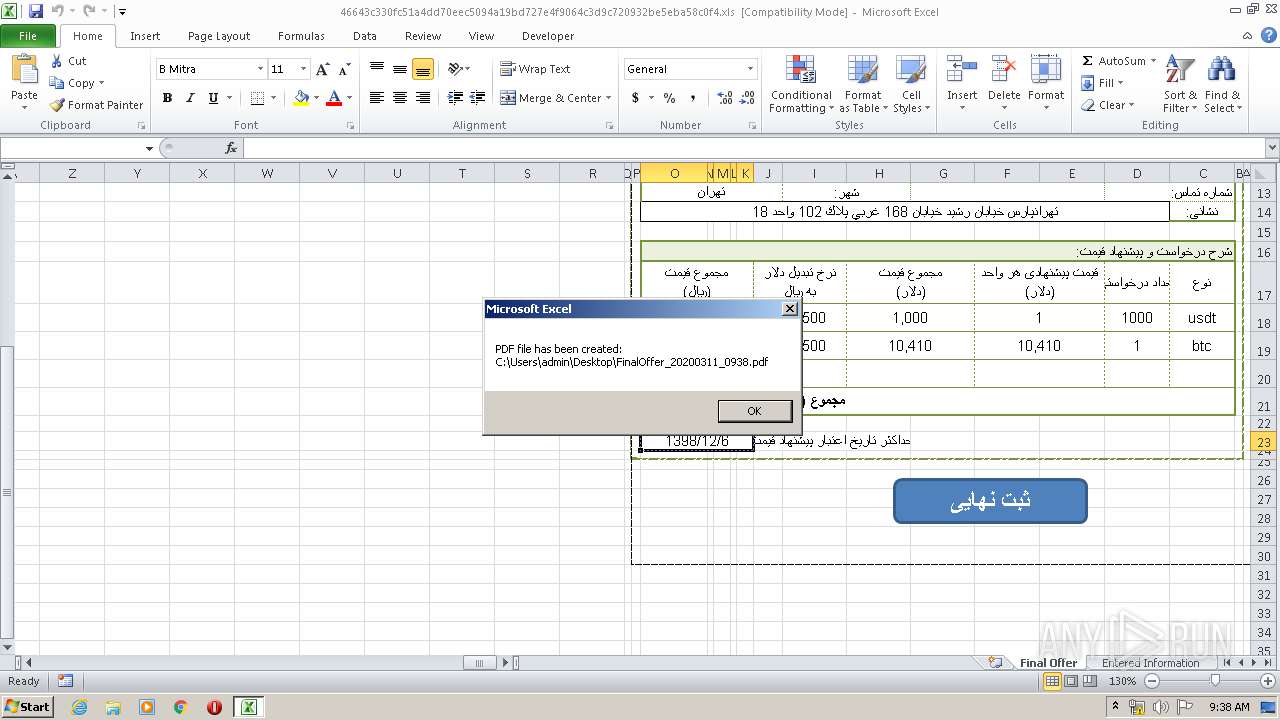
Task: Toggle Wrap Text
Action: click(x=536, y=69)
